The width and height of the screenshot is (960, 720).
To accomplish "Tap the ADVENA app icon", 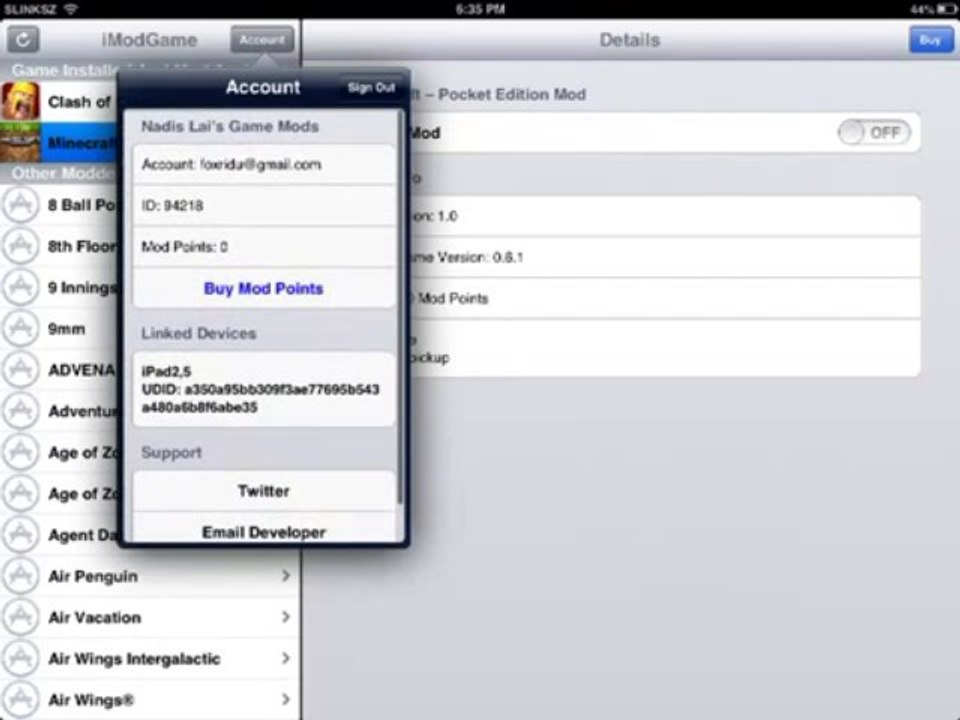I will (21, 370).
